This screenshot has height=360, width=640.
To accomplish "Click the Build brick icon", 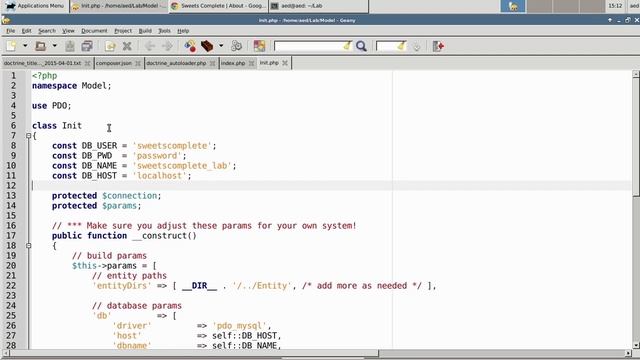I will (x=207, y=46).
